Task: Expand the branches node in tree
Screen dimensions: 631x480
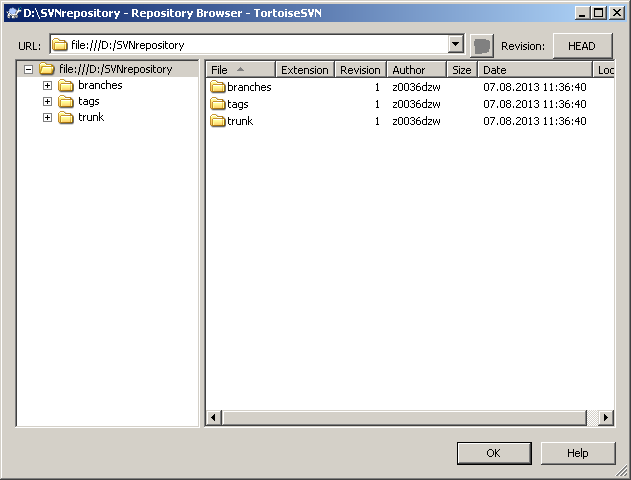Action: (47, 86)
